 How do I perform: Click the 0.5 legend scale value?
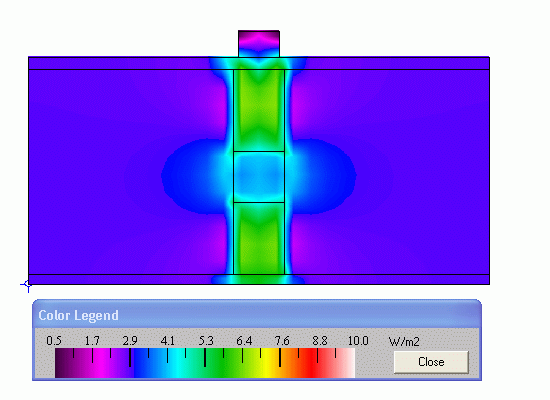click(x=54, y=341)
